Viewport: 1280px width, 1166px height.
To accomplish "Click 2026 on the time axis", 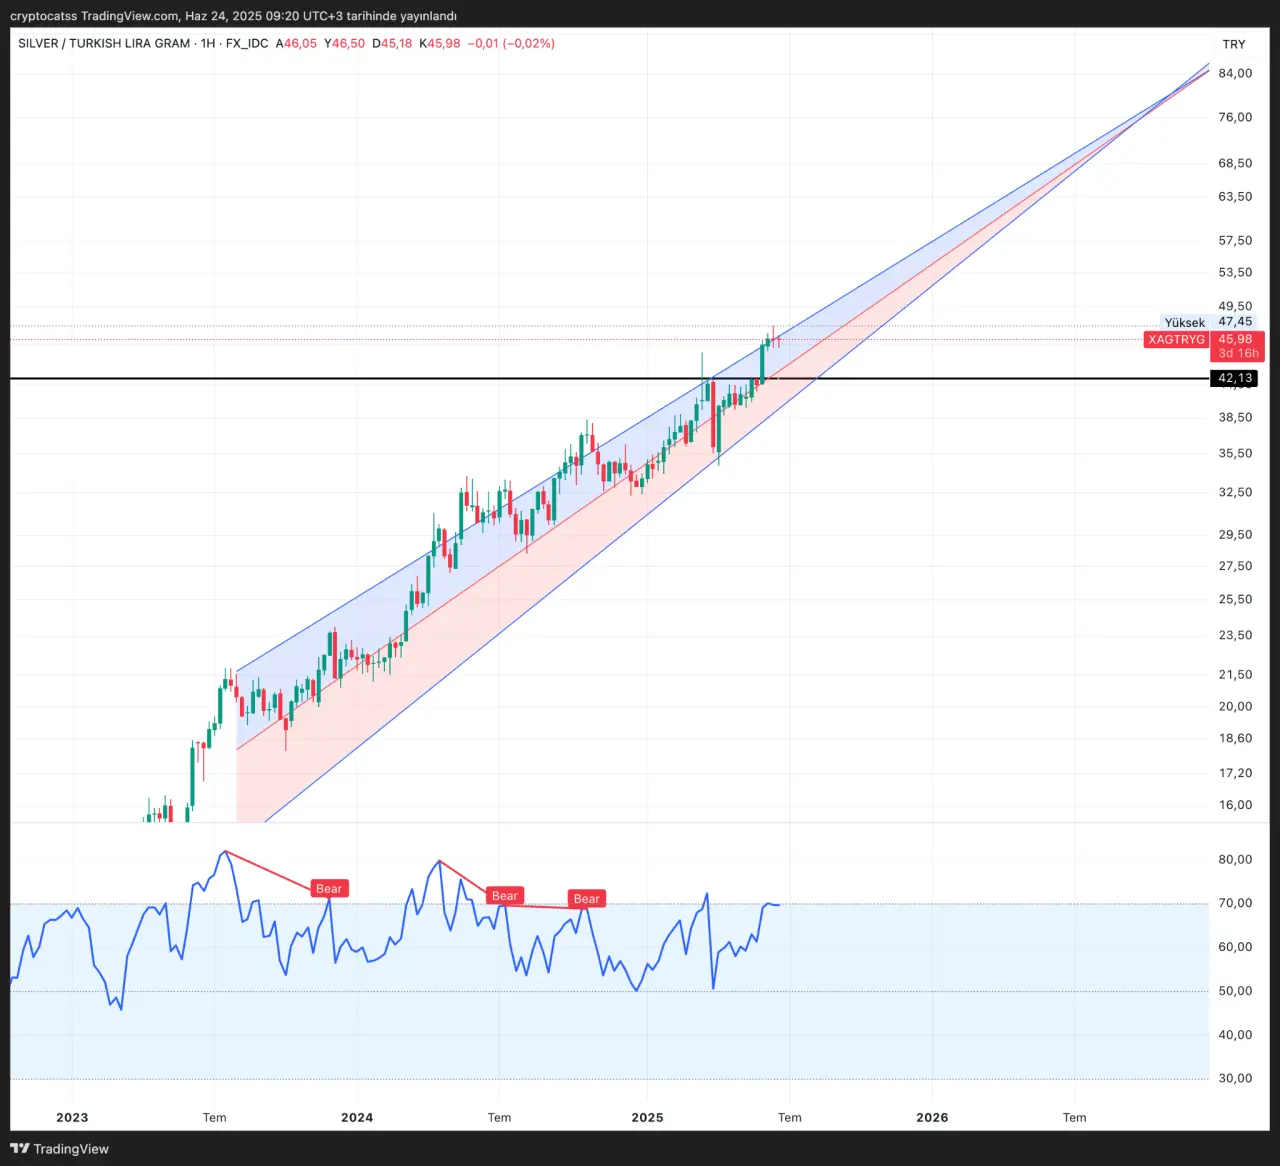I will pos(932,1117).
